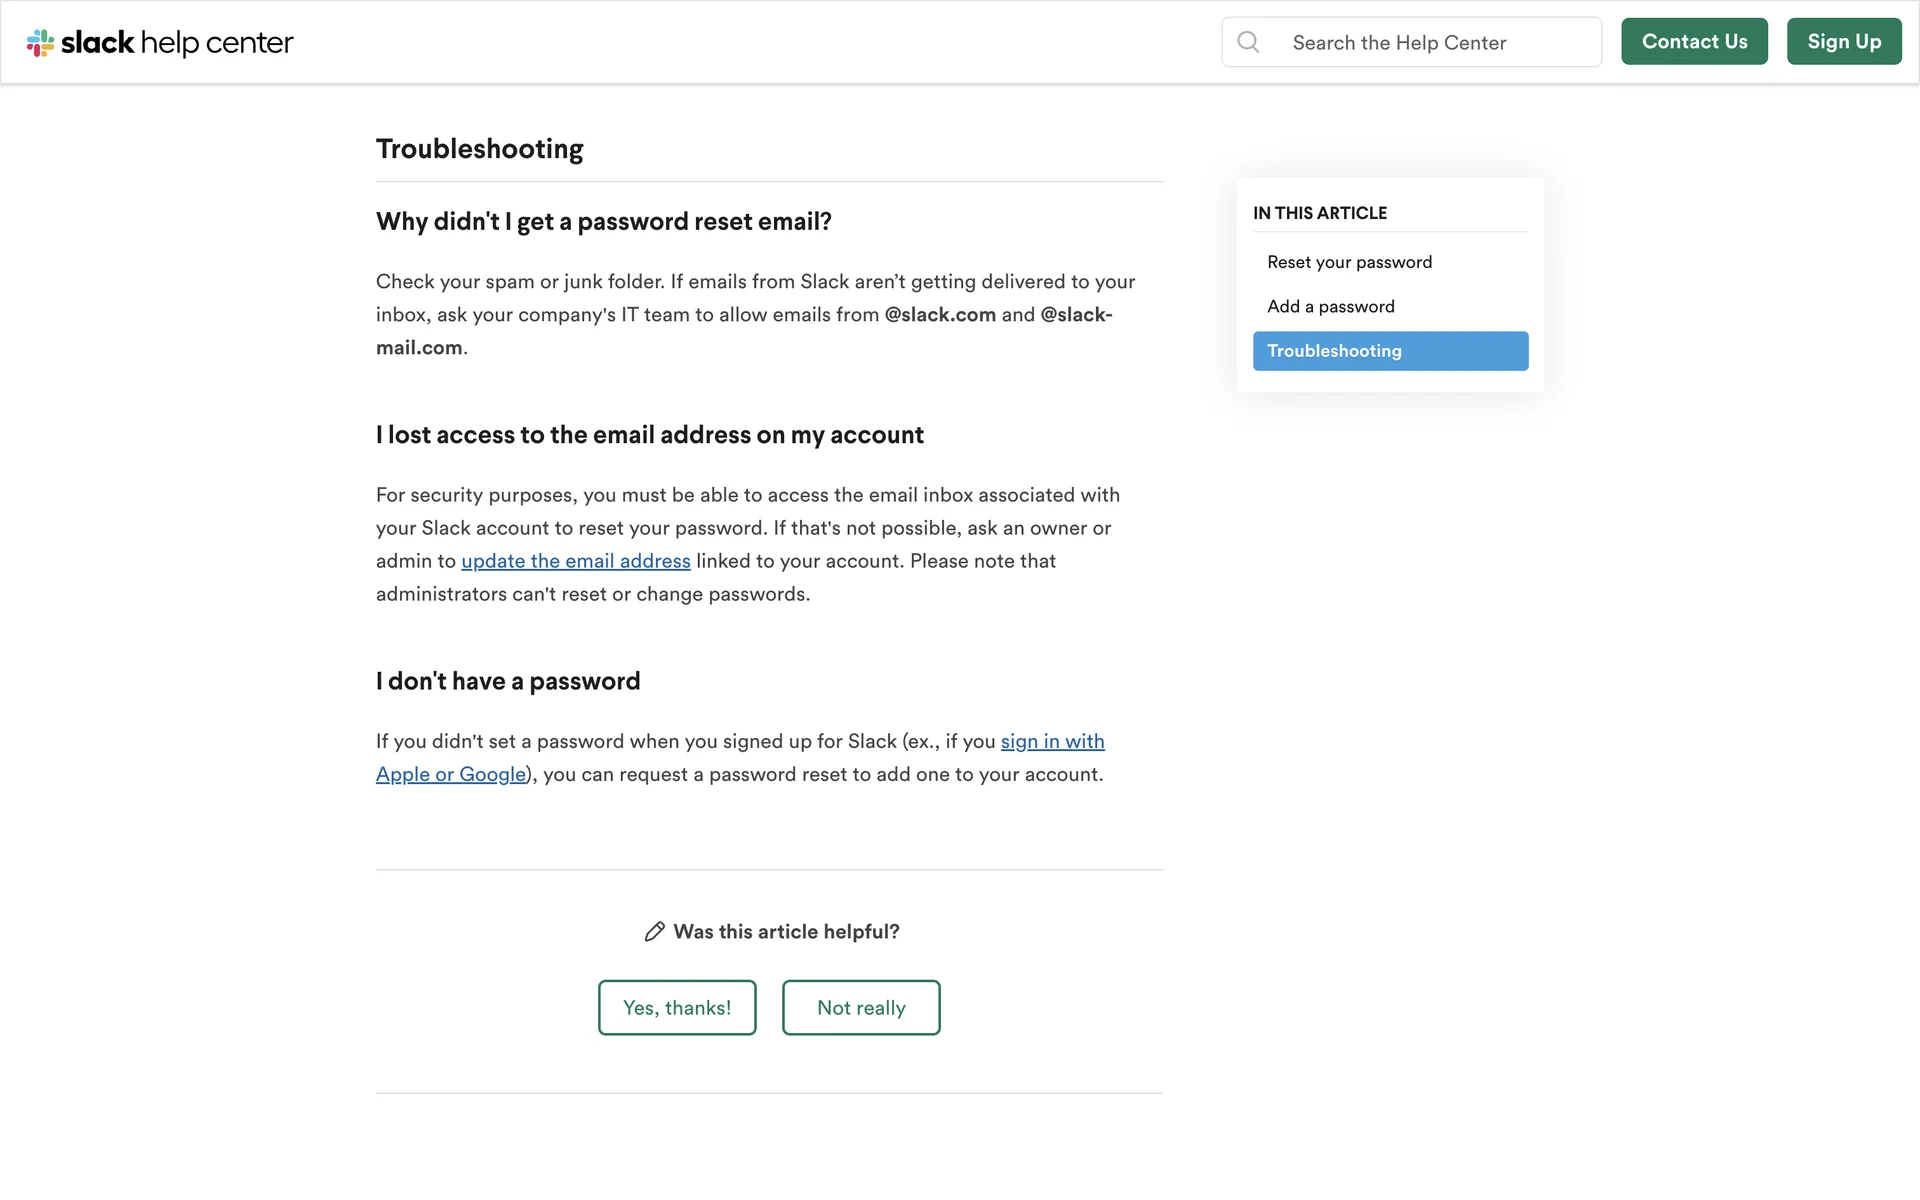Click the main Troubleshooting section heading

pyautogui.click(x=479, y=149)
